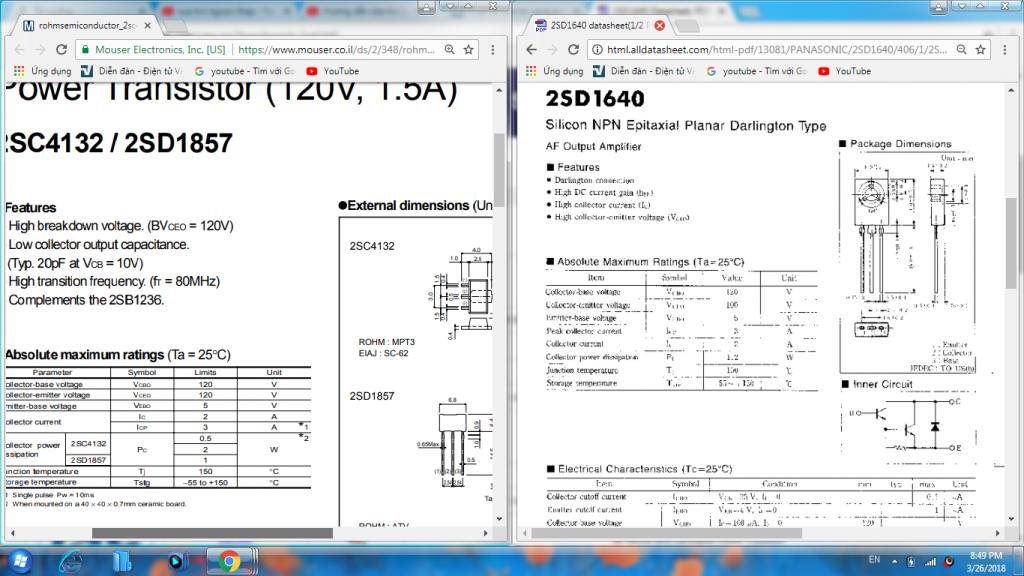Image resolution: width=1024 pixels, height=576 pixels.
Task: Open the Windows Start button
Action: (20, 561)
